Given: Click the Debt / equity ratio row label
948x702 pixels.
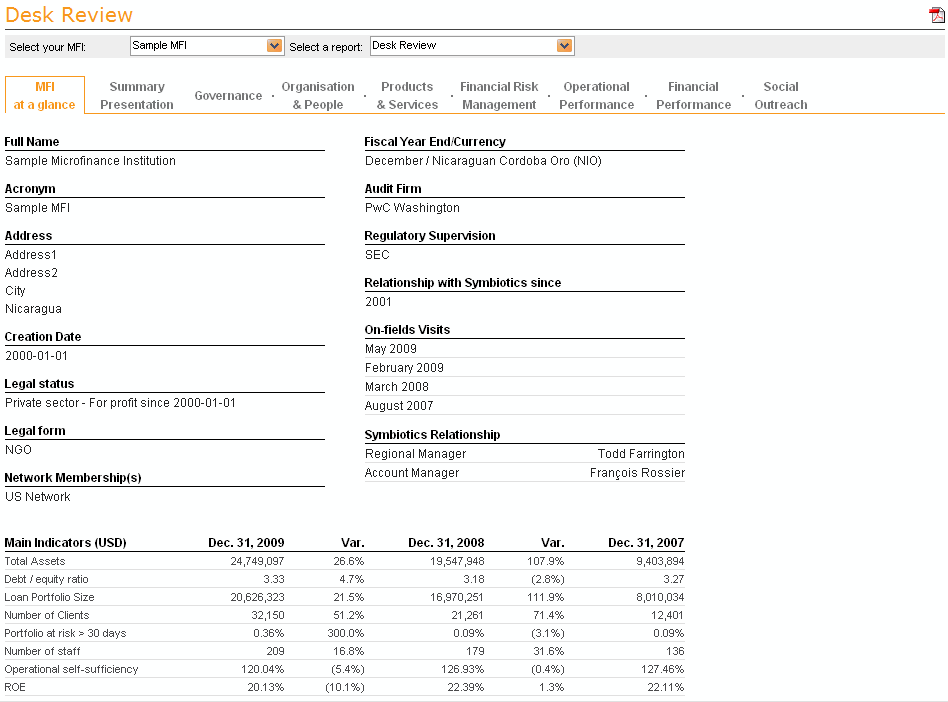Looking at the screenshot, I should 46,579.
